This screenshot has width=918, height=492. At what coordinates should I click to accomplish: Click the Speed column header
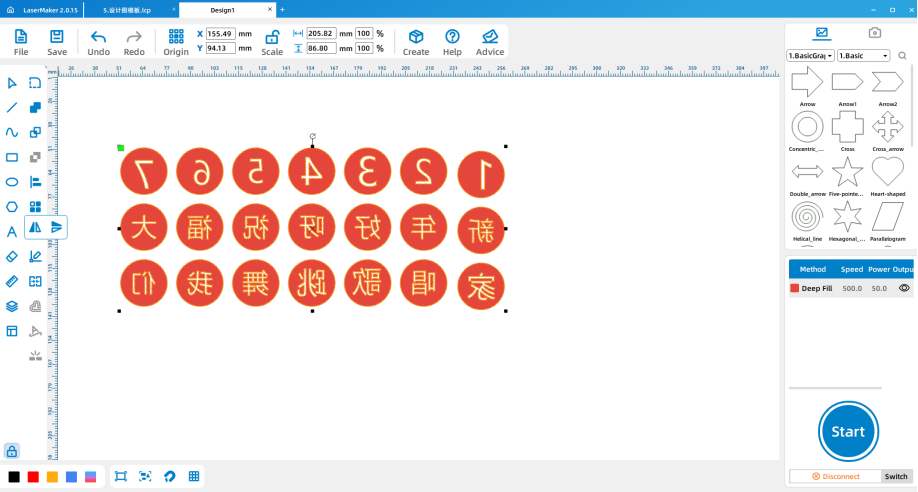coord(852,269)
